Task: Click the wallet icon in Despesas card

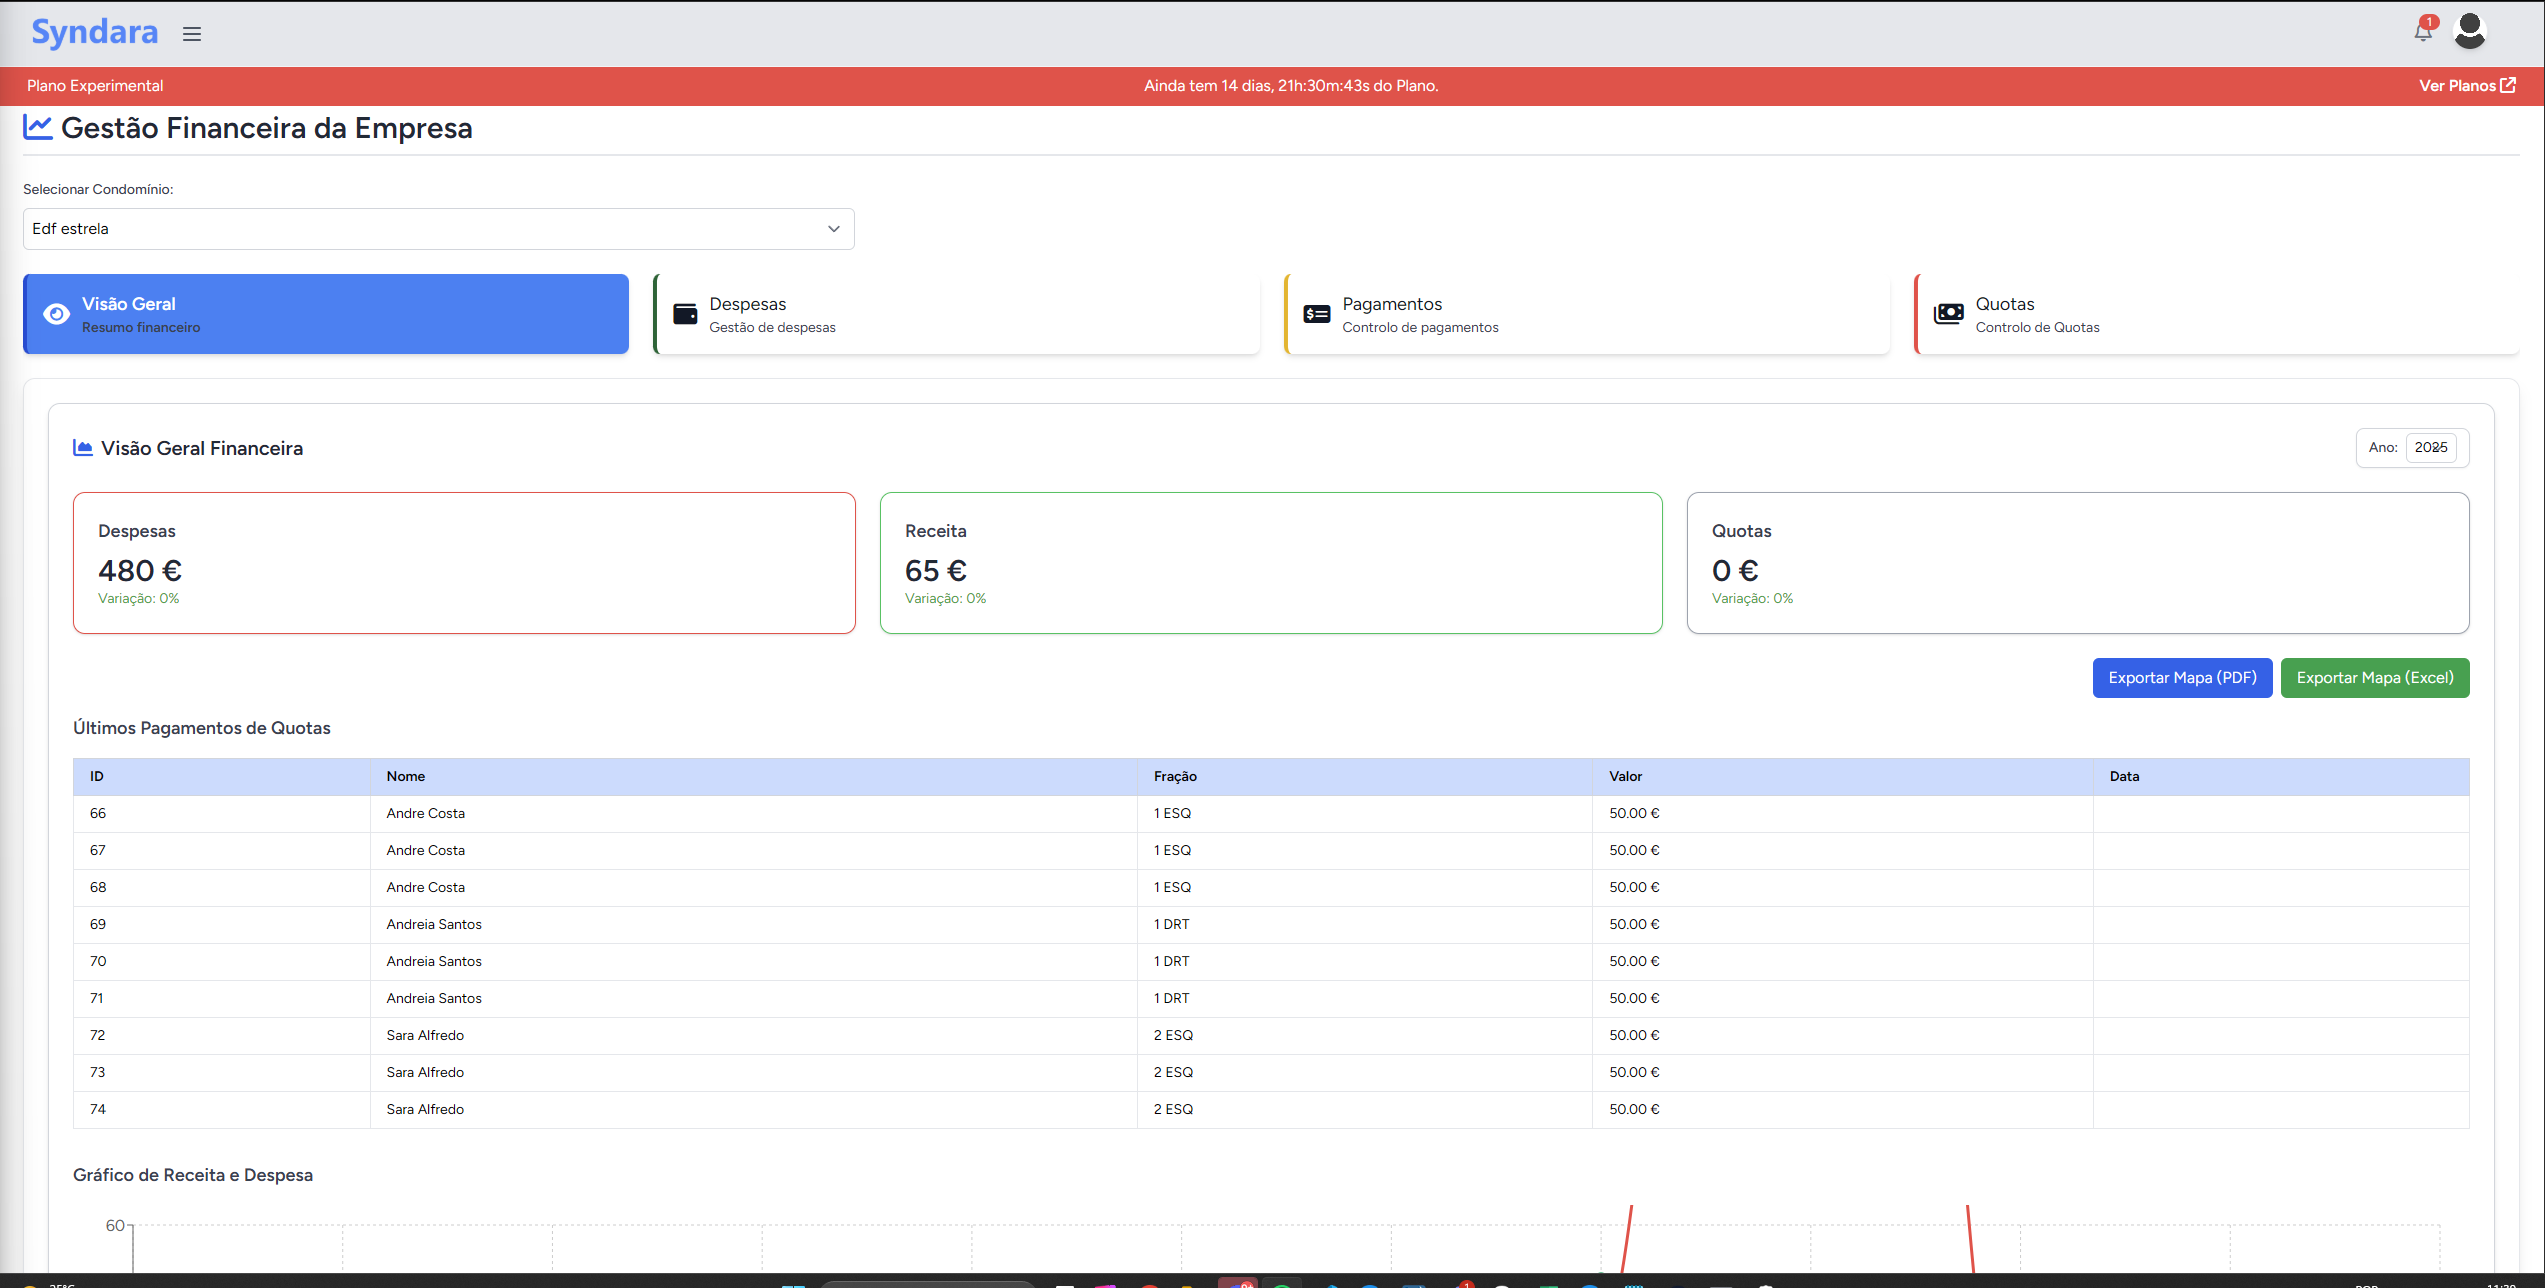Action: point(685,314)
